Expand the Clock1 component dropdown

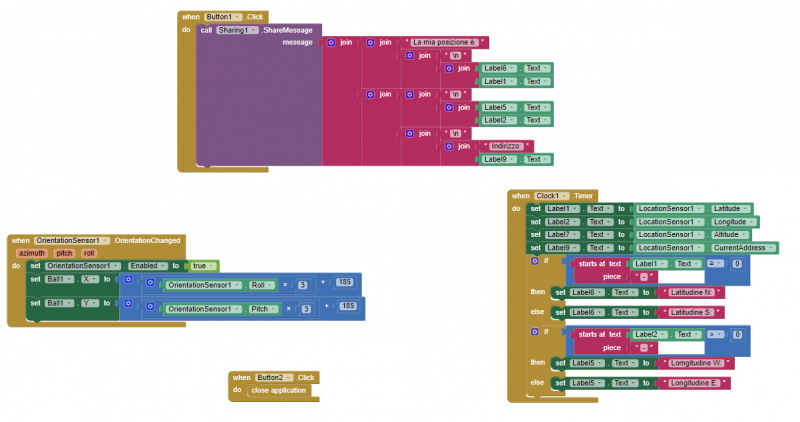550,196
